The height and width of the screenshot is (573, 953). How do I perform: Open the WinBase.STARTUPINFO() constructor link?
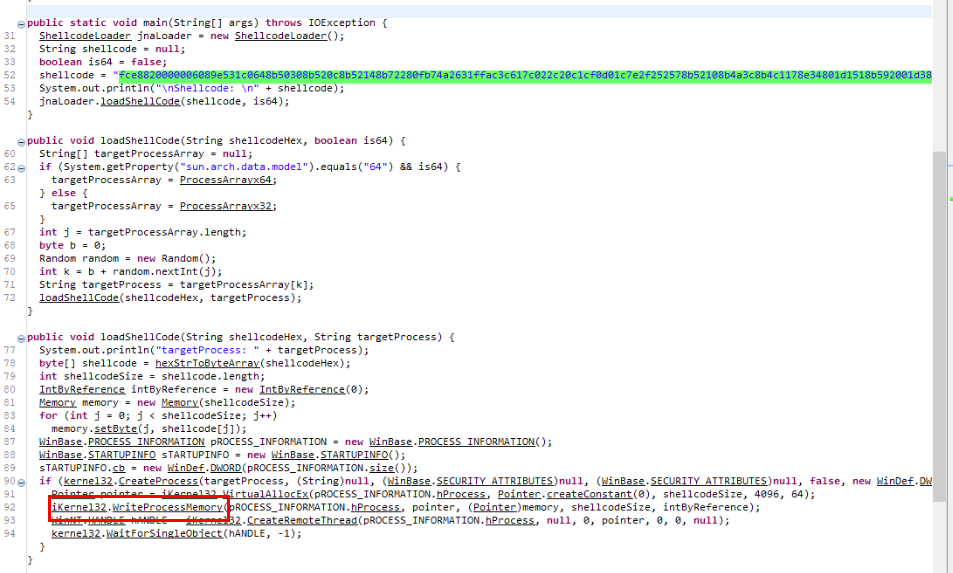point(354,455)
